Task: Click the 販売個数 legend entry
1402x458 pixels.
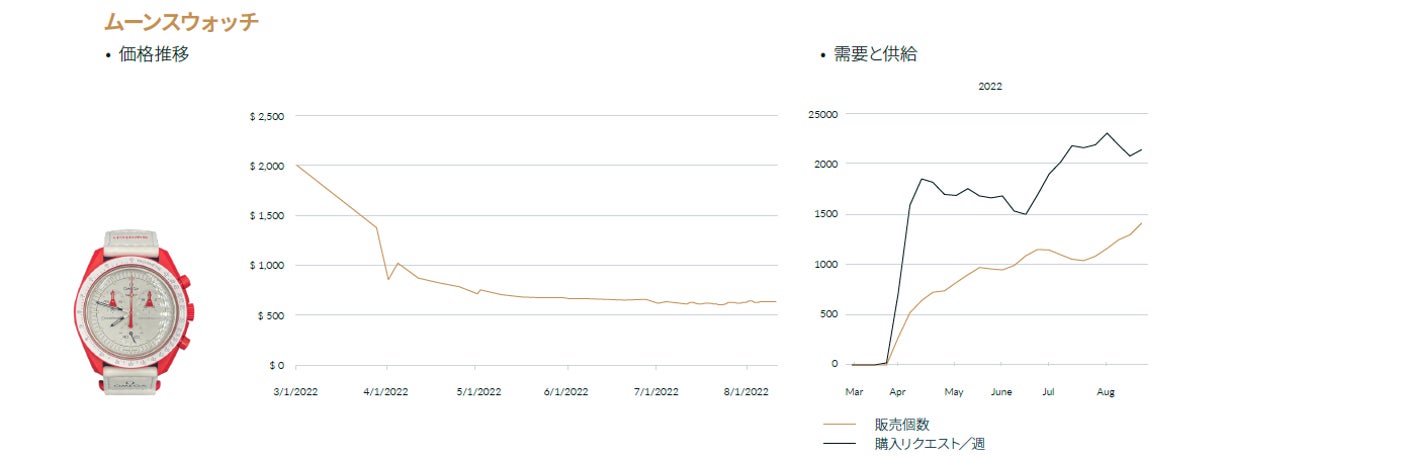Action: [902, 425]
